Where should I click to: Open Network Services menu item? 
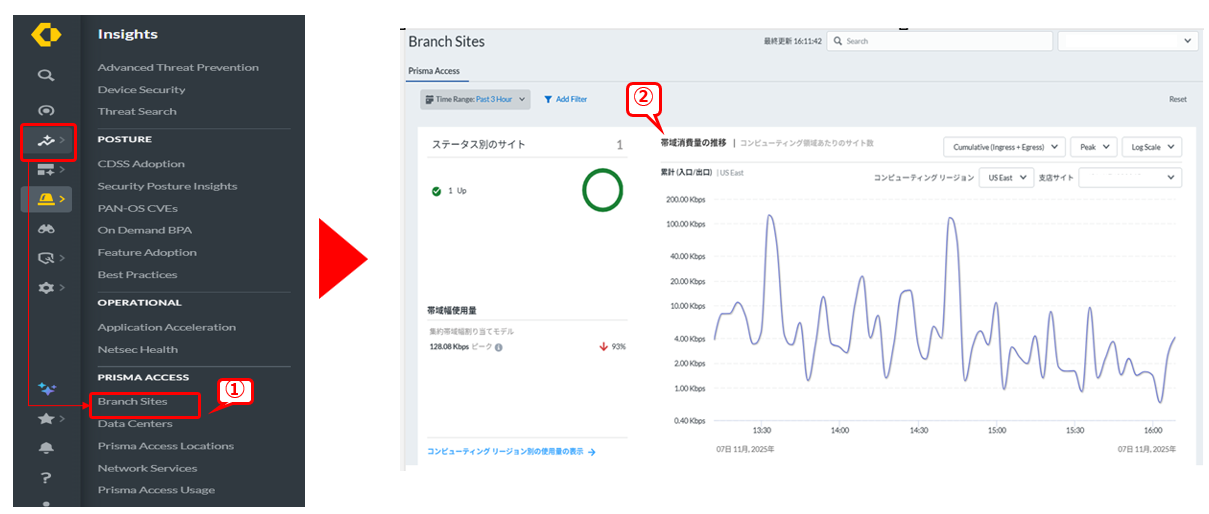[x=147, y=468]
